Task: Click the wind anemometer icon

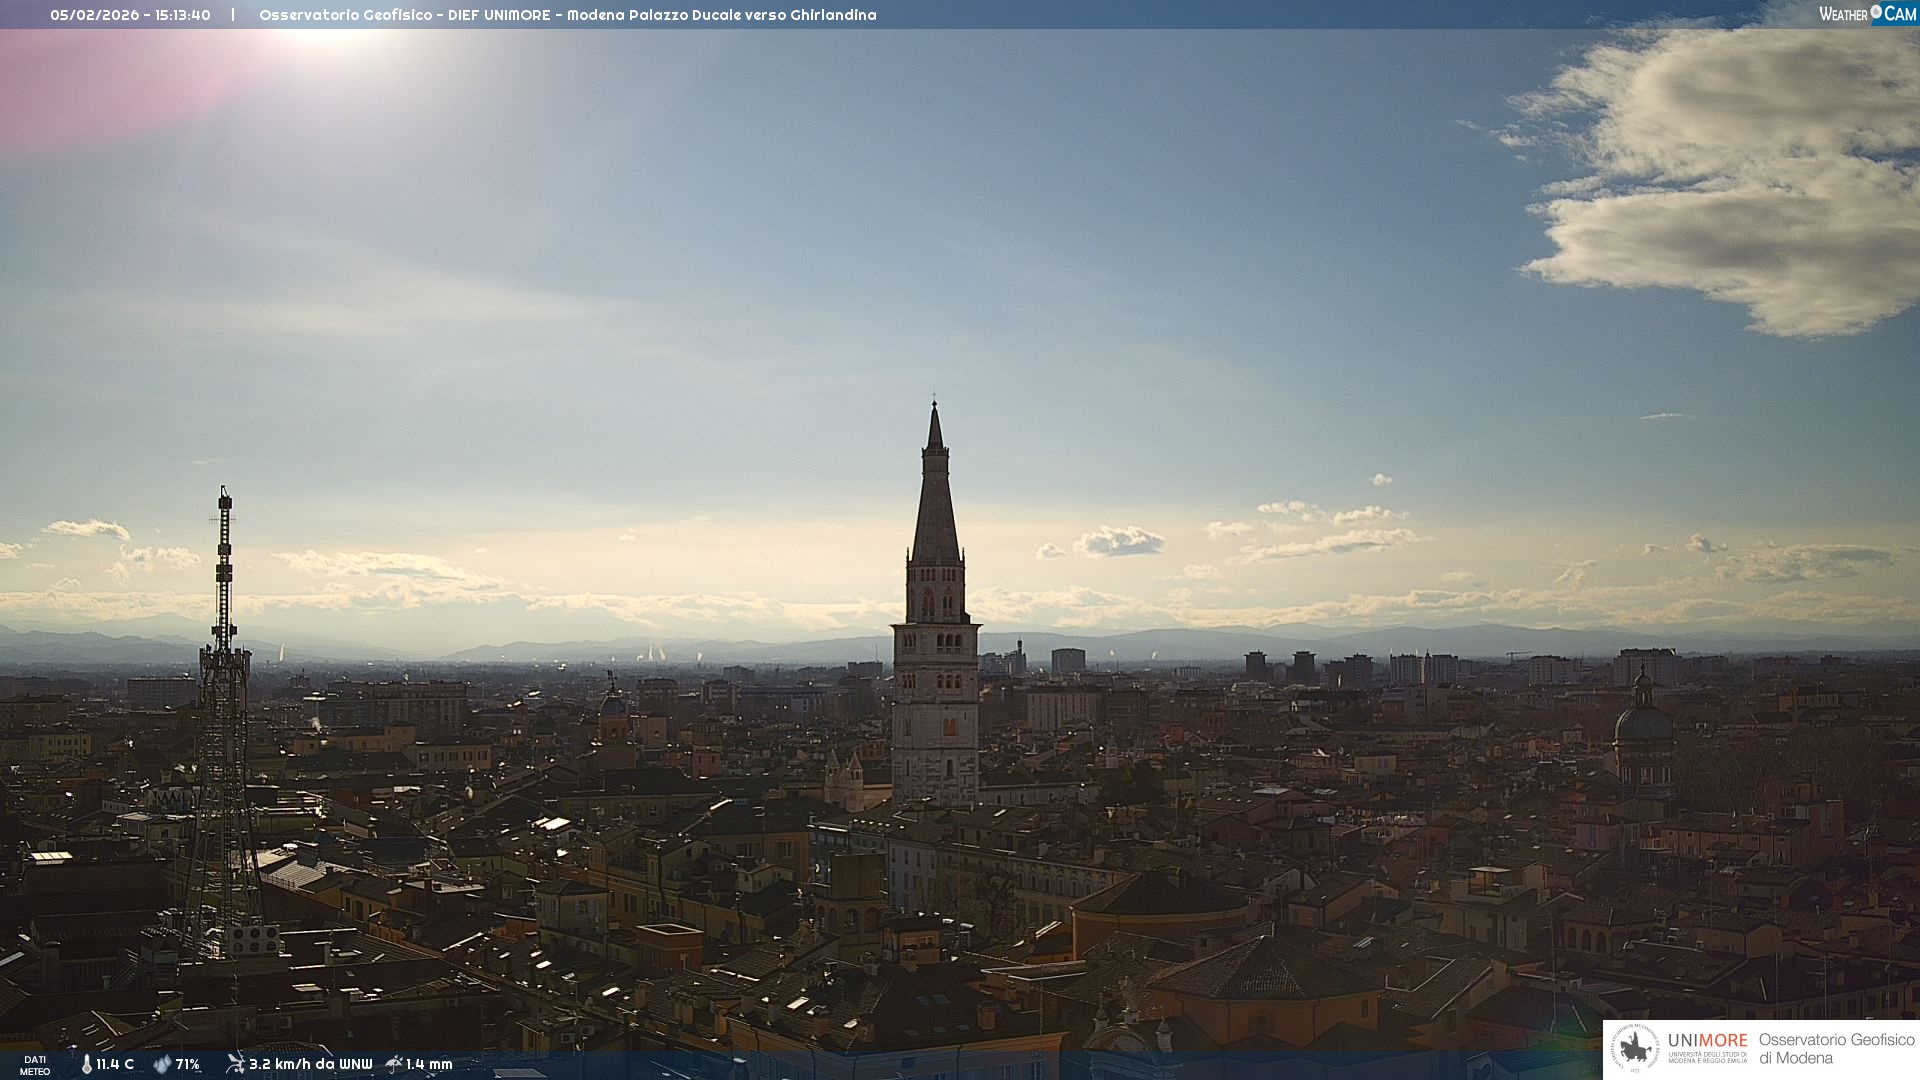Action: (x=235, y=1063)
